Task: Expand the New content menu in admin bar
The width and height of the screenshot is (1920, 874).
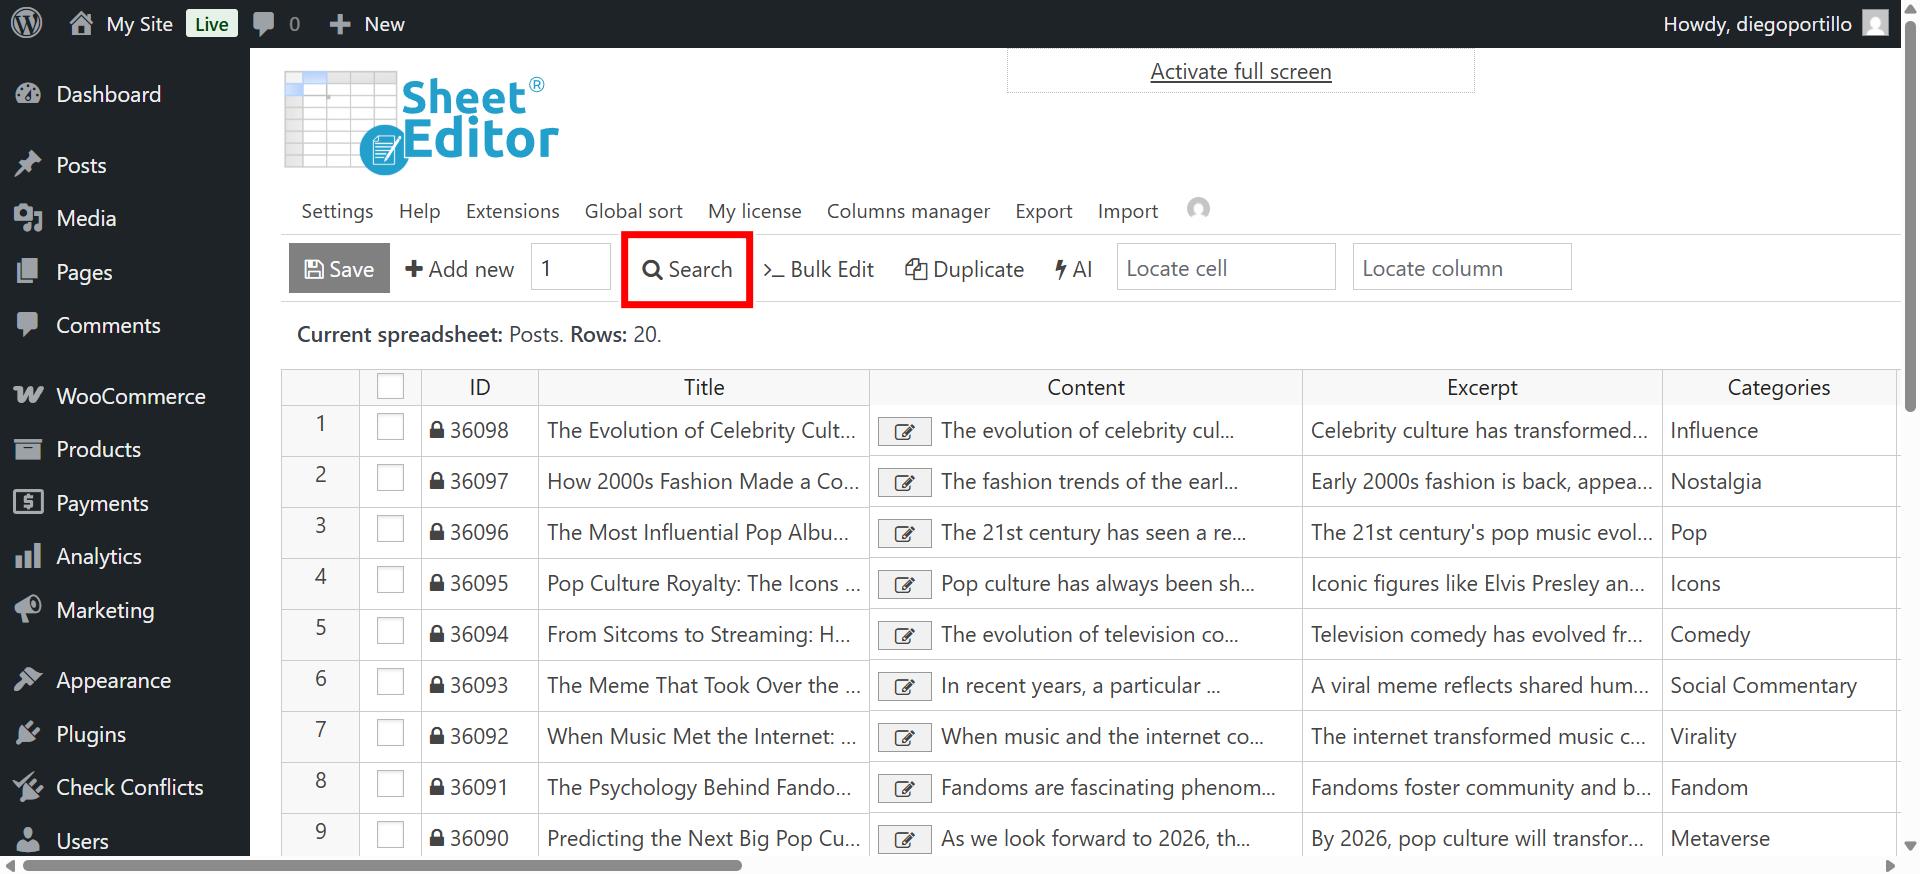Action: coord(367,24)
